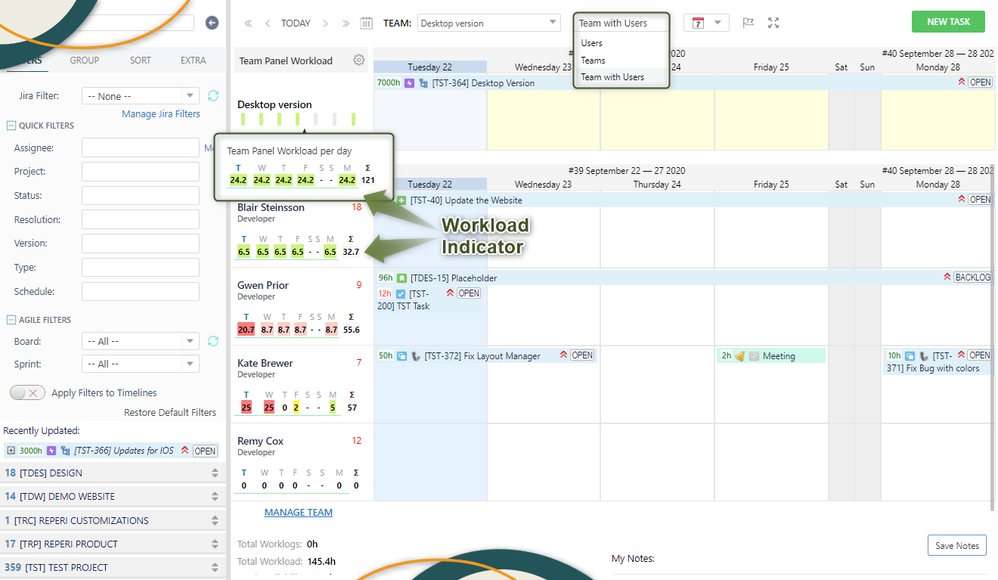This screenshot has width=998, height=580.
Task: Go to next day arrow
Action: coord(325,24)
